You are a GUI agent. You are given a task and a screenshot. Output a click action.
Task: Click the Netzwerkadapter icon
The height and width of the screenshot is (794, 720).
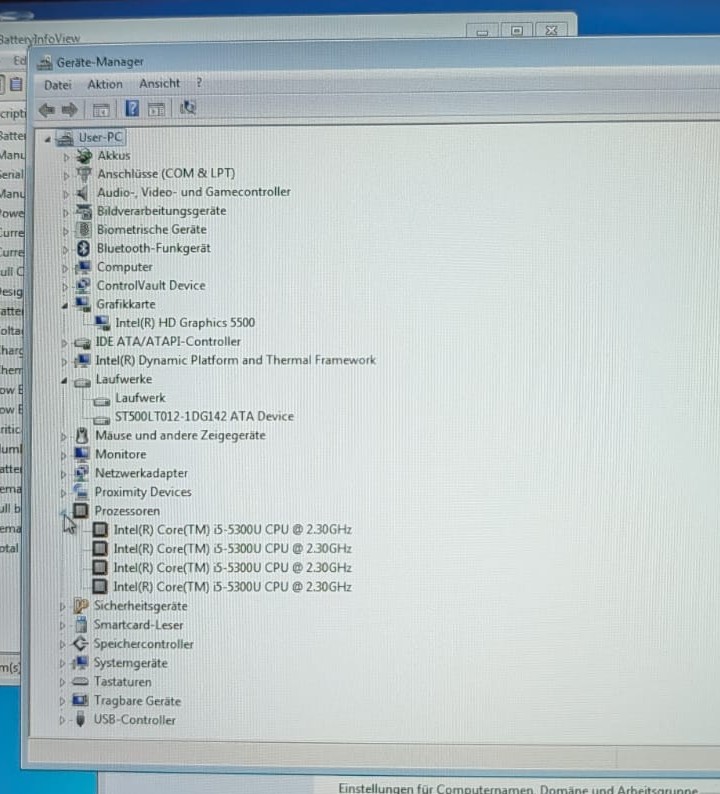tap(82, 473)
